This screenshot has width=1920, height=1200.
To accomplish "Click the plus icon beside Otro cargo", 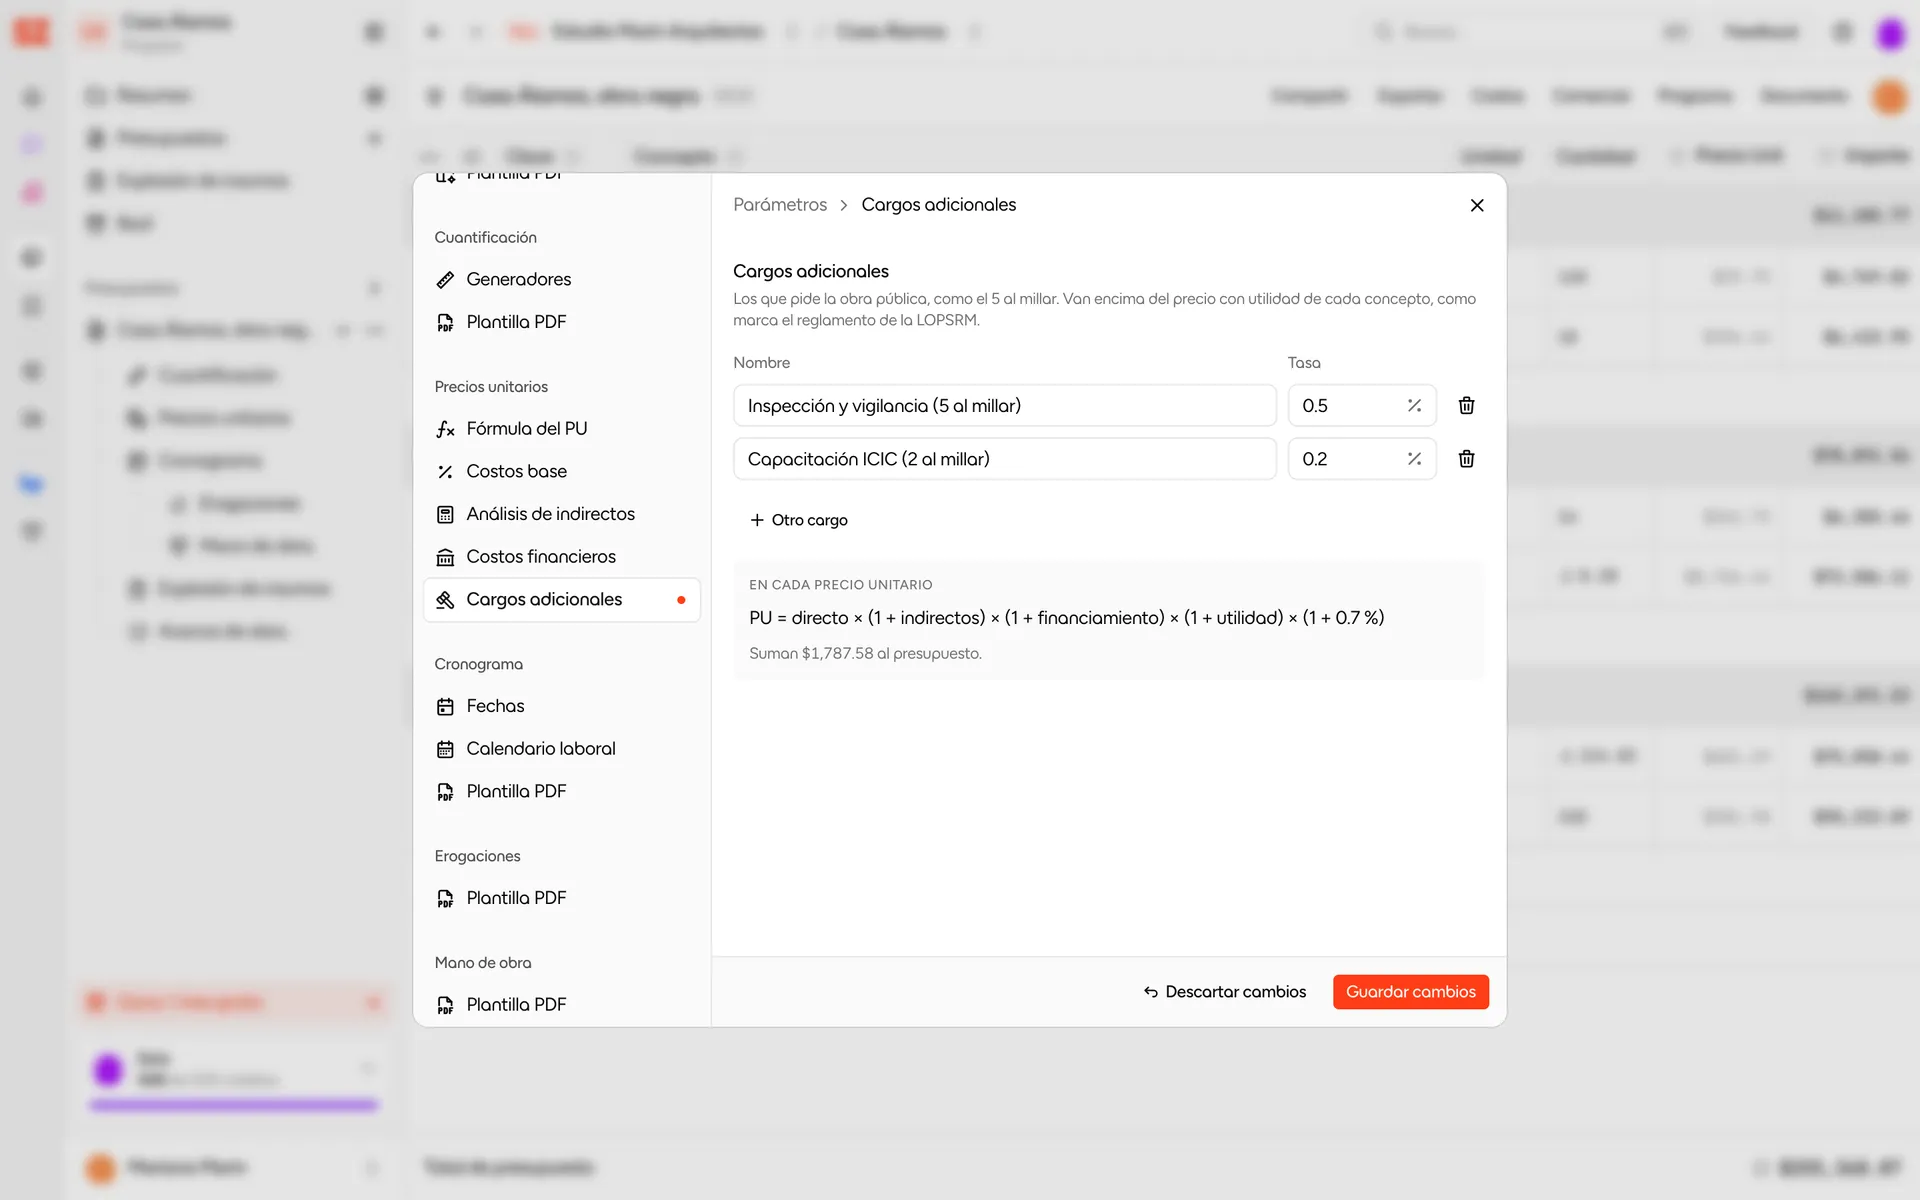I will [757, 520].
